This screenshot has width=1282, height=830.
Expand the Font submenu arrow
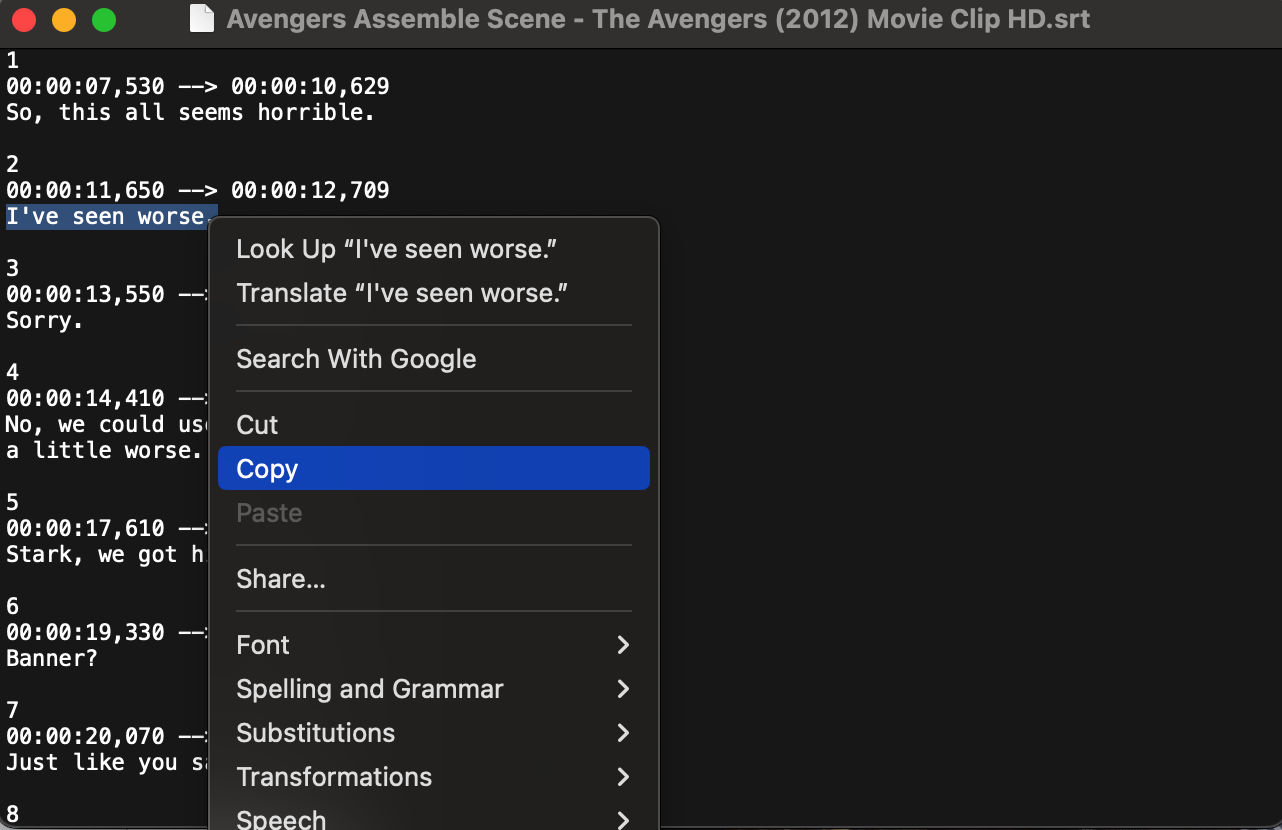(623, 645)
